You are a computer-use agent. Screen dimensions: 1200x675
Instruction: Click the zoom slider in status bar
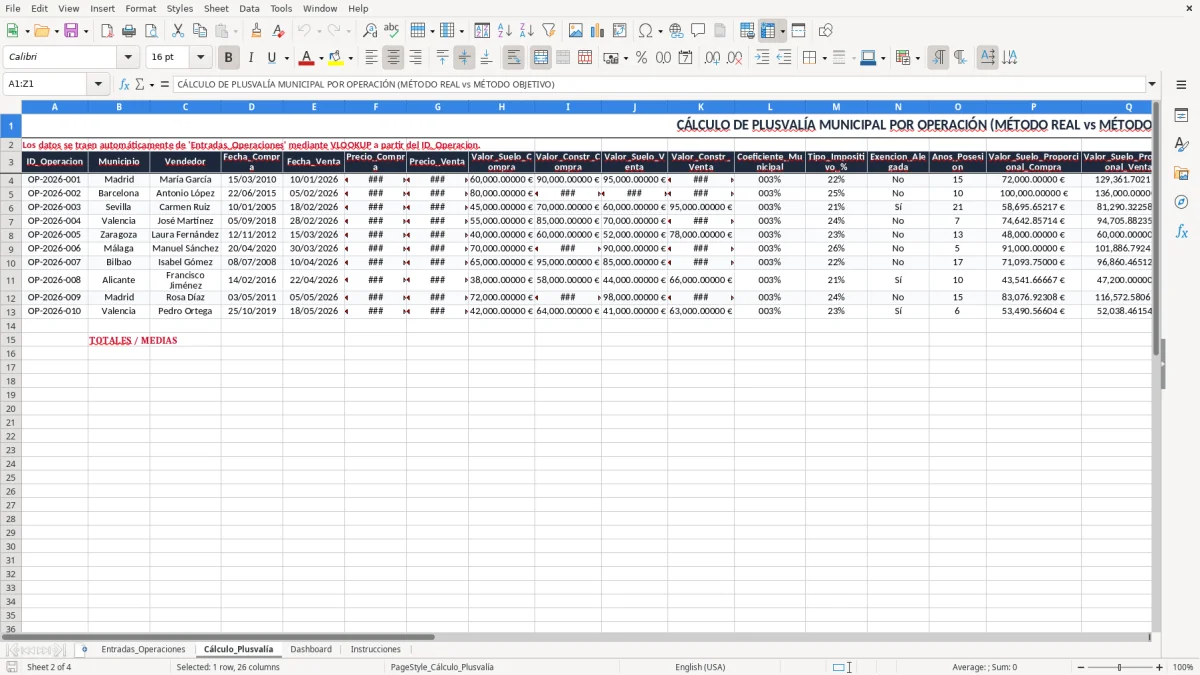click(x=1120, y=667)
